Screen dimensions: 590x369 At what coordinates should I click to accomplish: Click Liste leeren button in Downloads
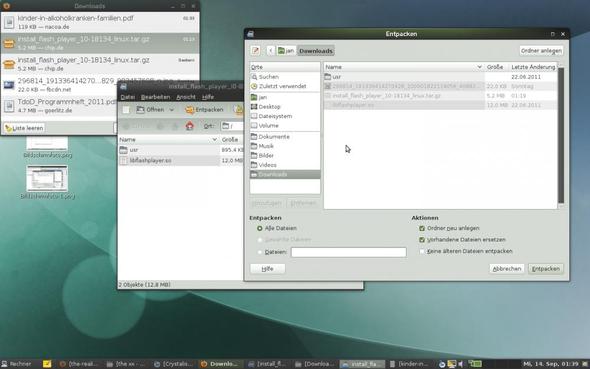point(24,128)
